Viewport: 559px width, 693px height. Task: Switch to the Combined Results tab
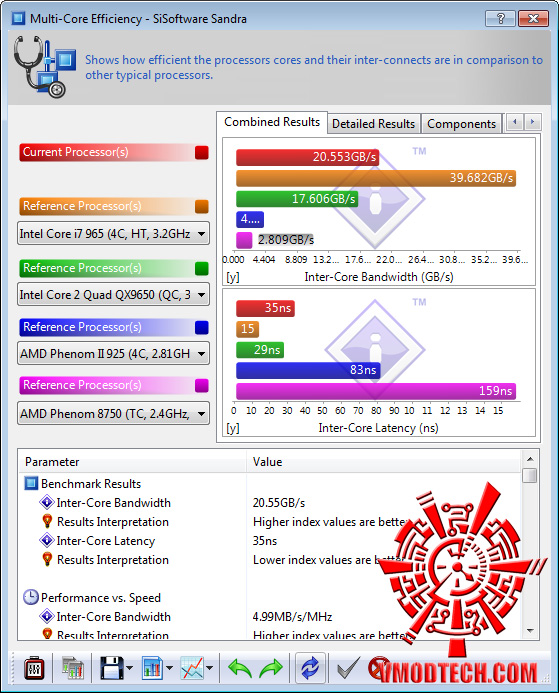(x=272, y=122)
